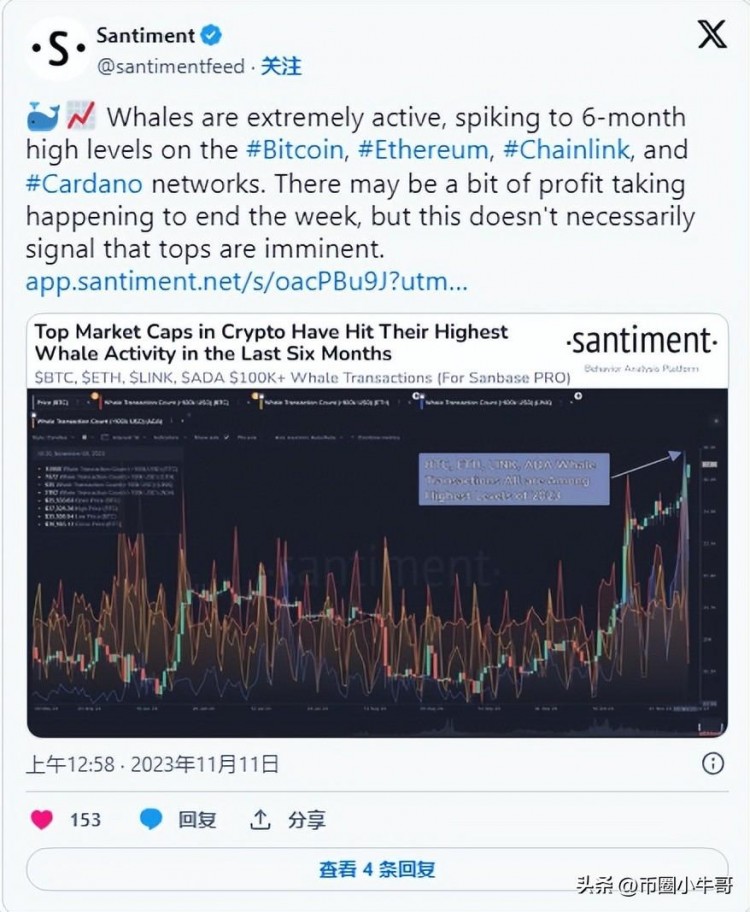The height and width of the screenshot is (912, 750).
Task: Open the #Bitcoin hashtag
Action: 295,149
